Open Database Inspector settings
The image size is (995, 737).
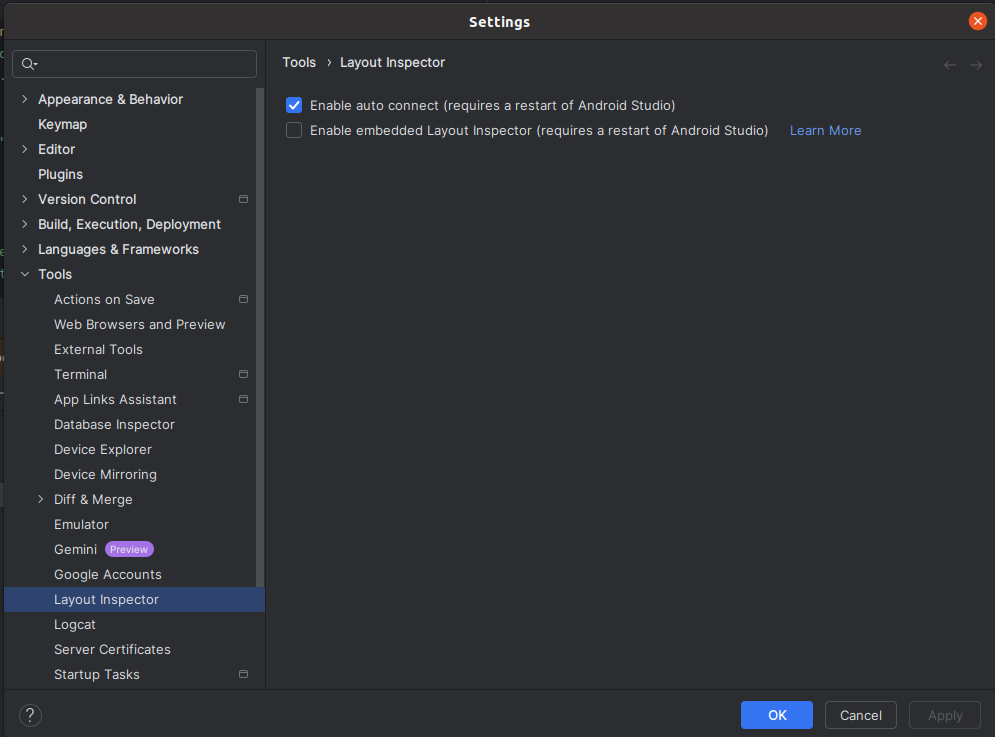(114, 425)
